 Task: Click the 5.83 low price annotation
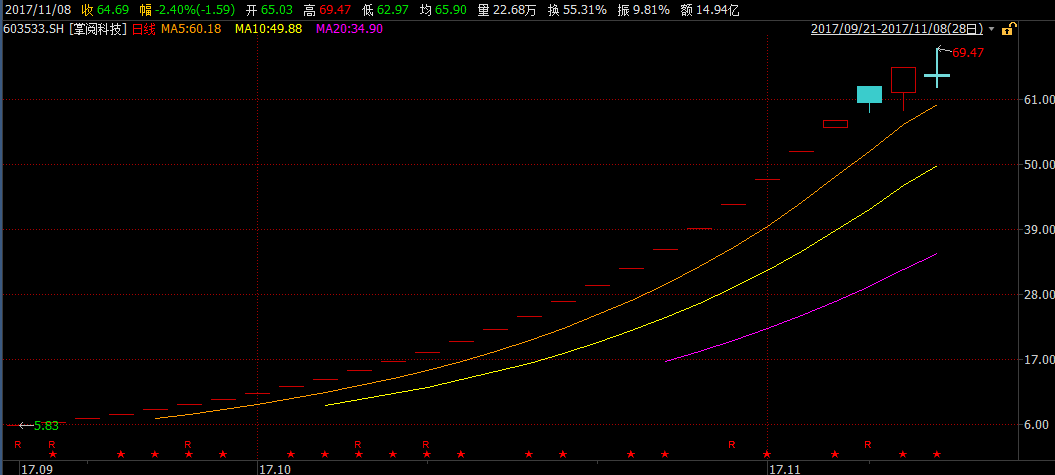(45, 425)
